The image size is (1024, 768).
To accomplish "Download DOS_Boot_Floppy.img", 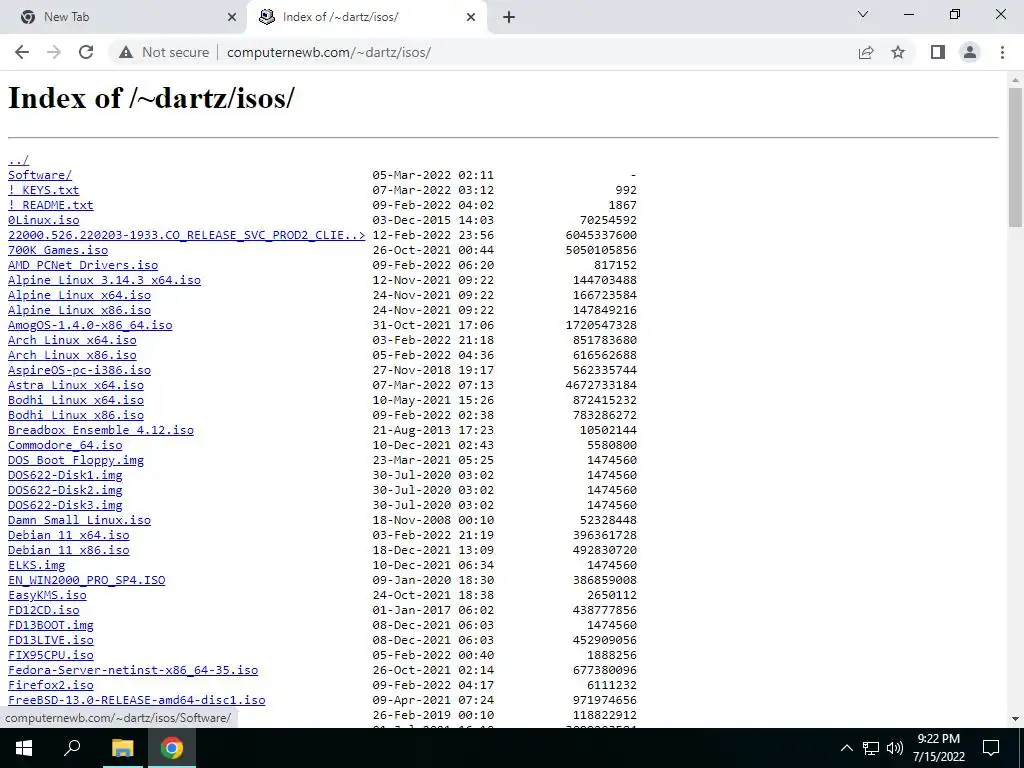I will 76,460.
